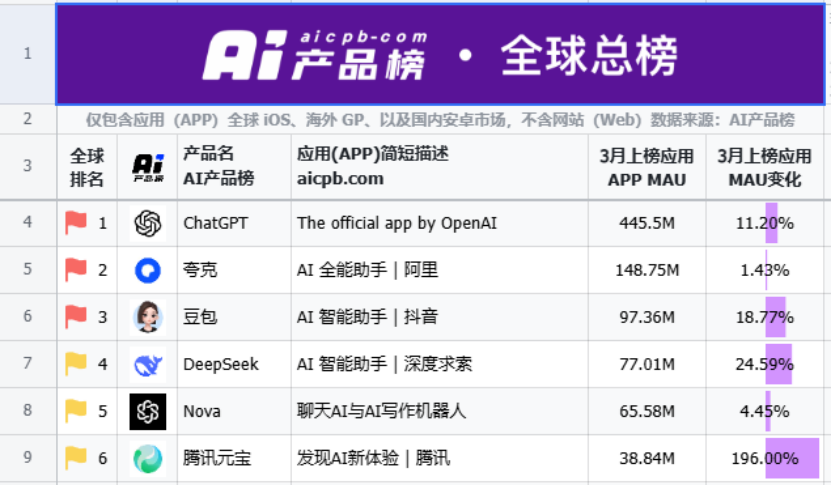The image size is (831, 486).
Task: Click the yellow flag beside rank 5
Action: click(76, 411)
